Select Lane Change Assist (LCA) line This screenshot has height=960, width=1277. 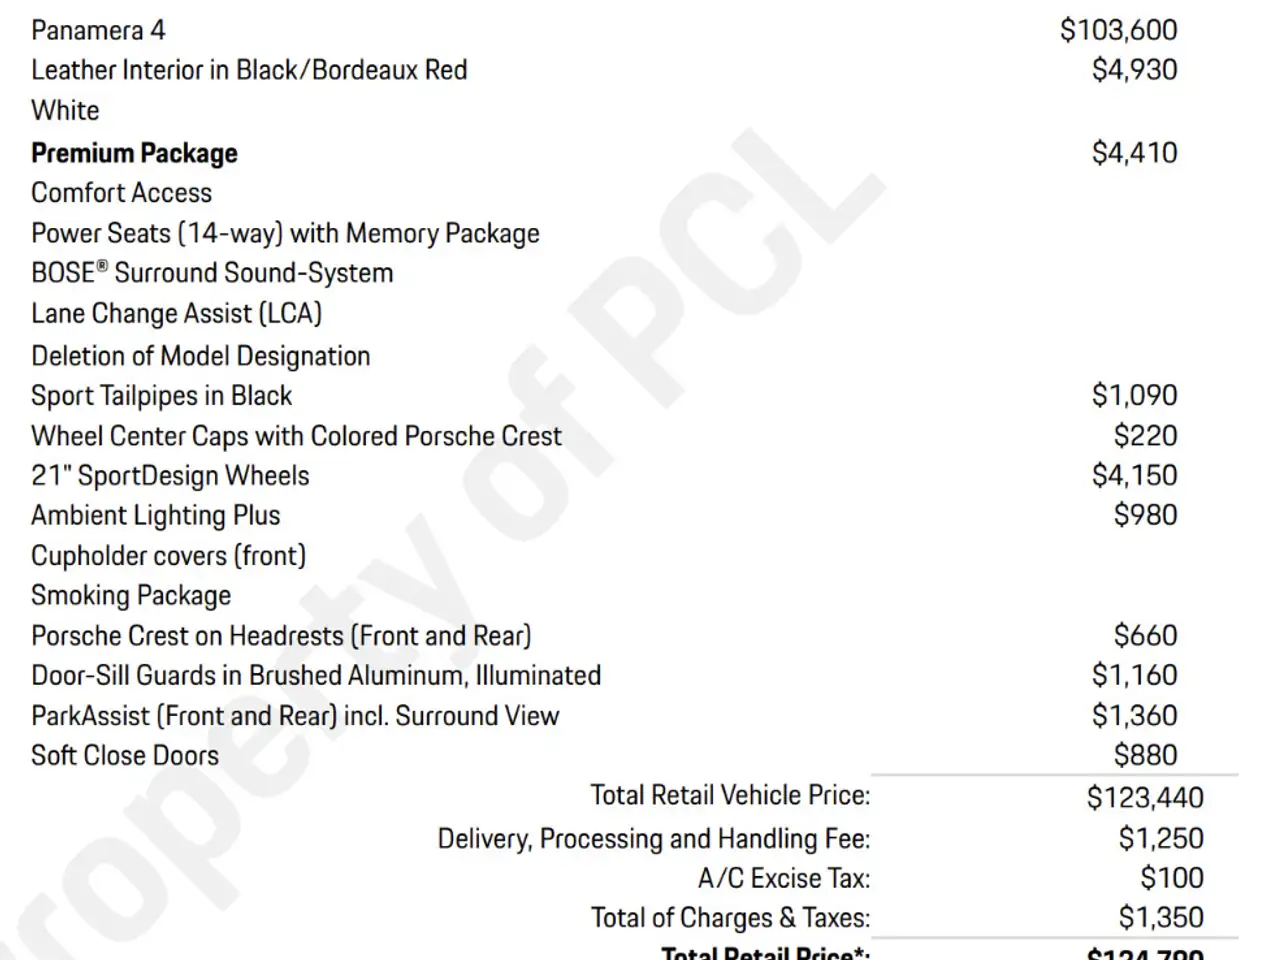click(x=176, y=314)
